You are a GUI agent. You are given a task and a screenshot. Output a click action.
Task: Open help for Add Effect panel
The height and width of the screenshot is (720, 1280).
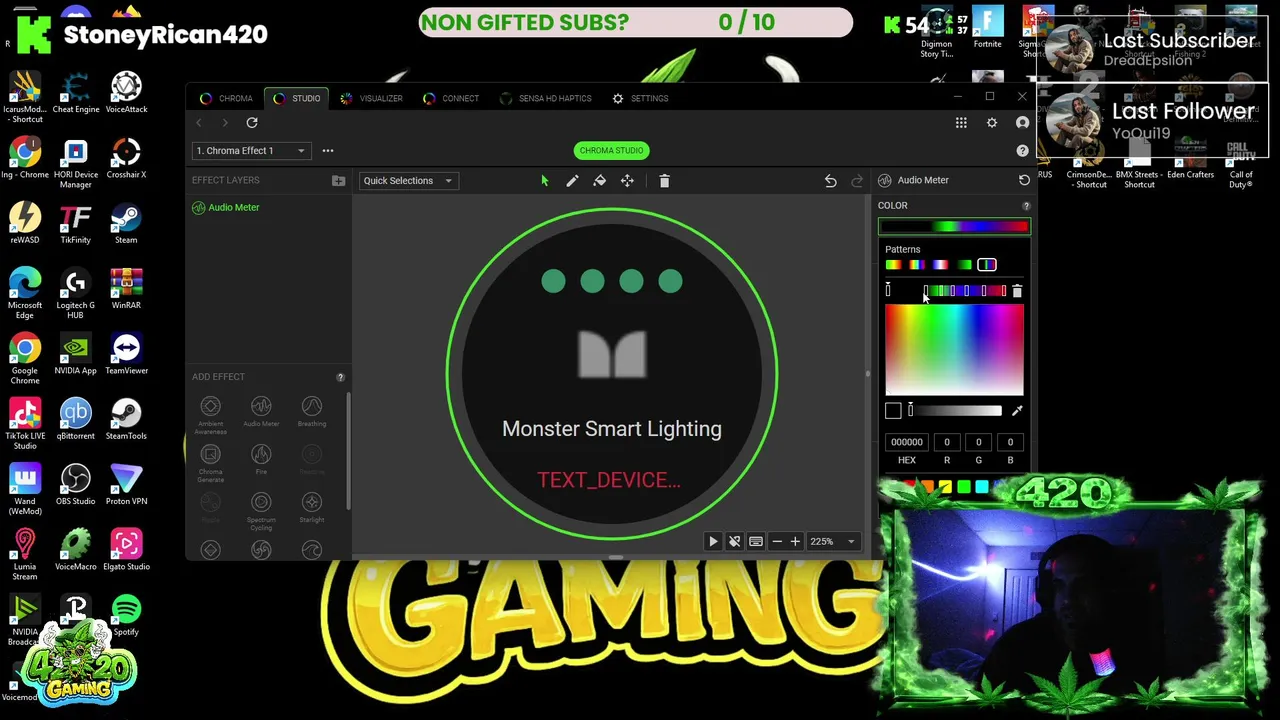point(340,377)
